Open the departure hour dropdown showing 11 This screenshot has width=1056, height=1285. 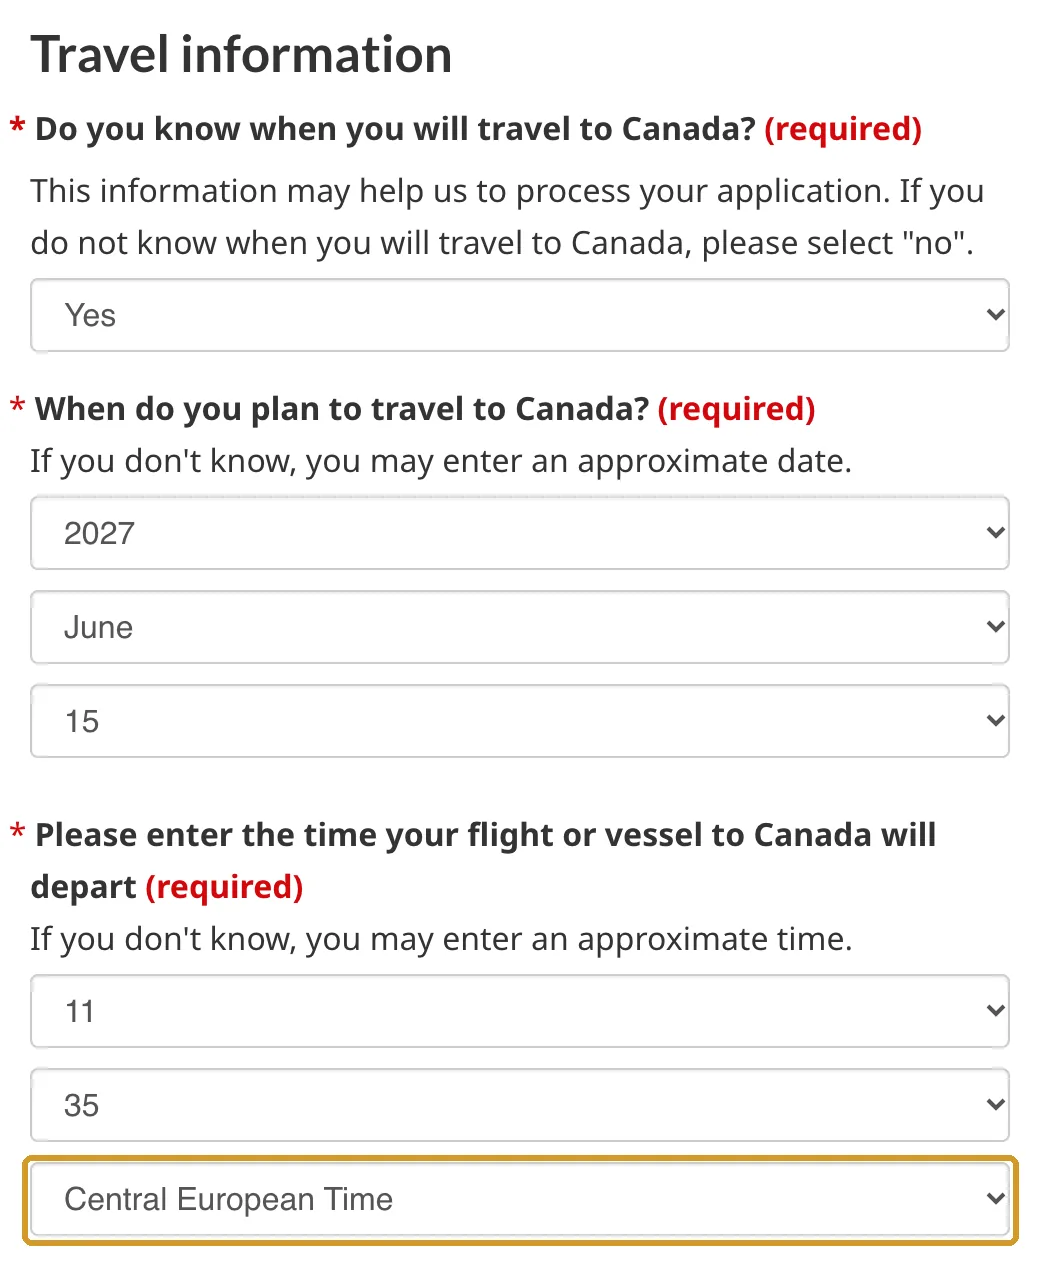pyautogui.click(x=519, y=1011)
